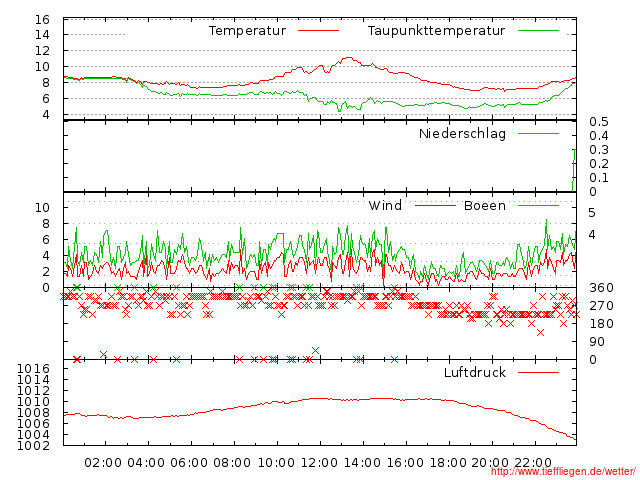
Task: Click the 0.5 precipitation axis value
Action: click(x=599, y=122)
